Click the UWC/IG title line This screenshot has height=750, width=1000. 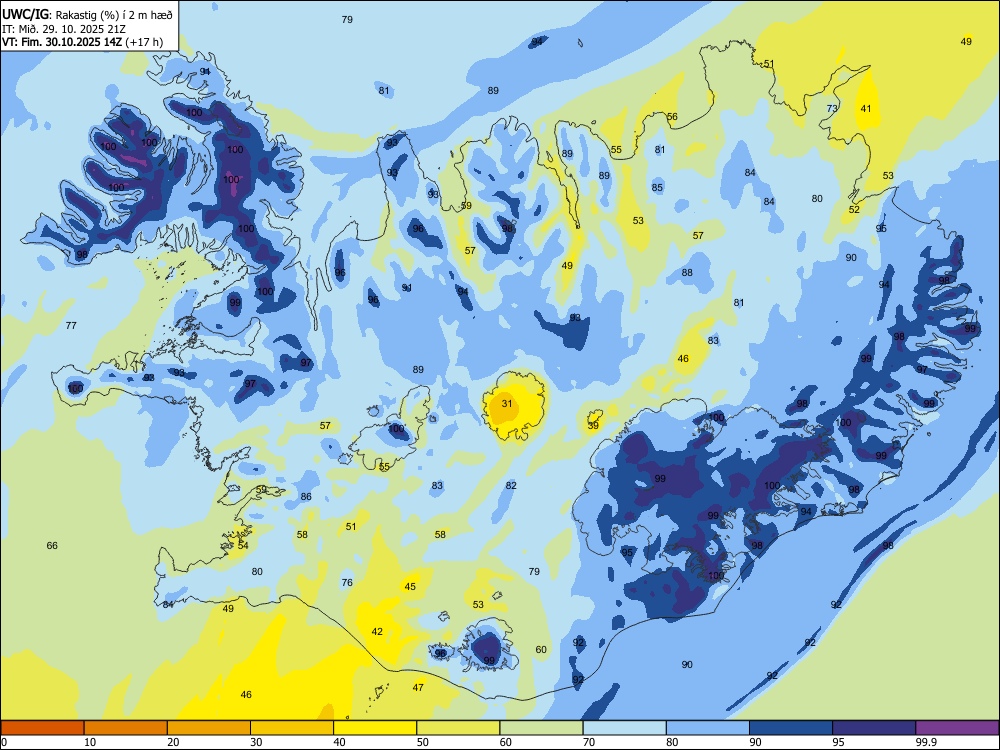(87, 15)
